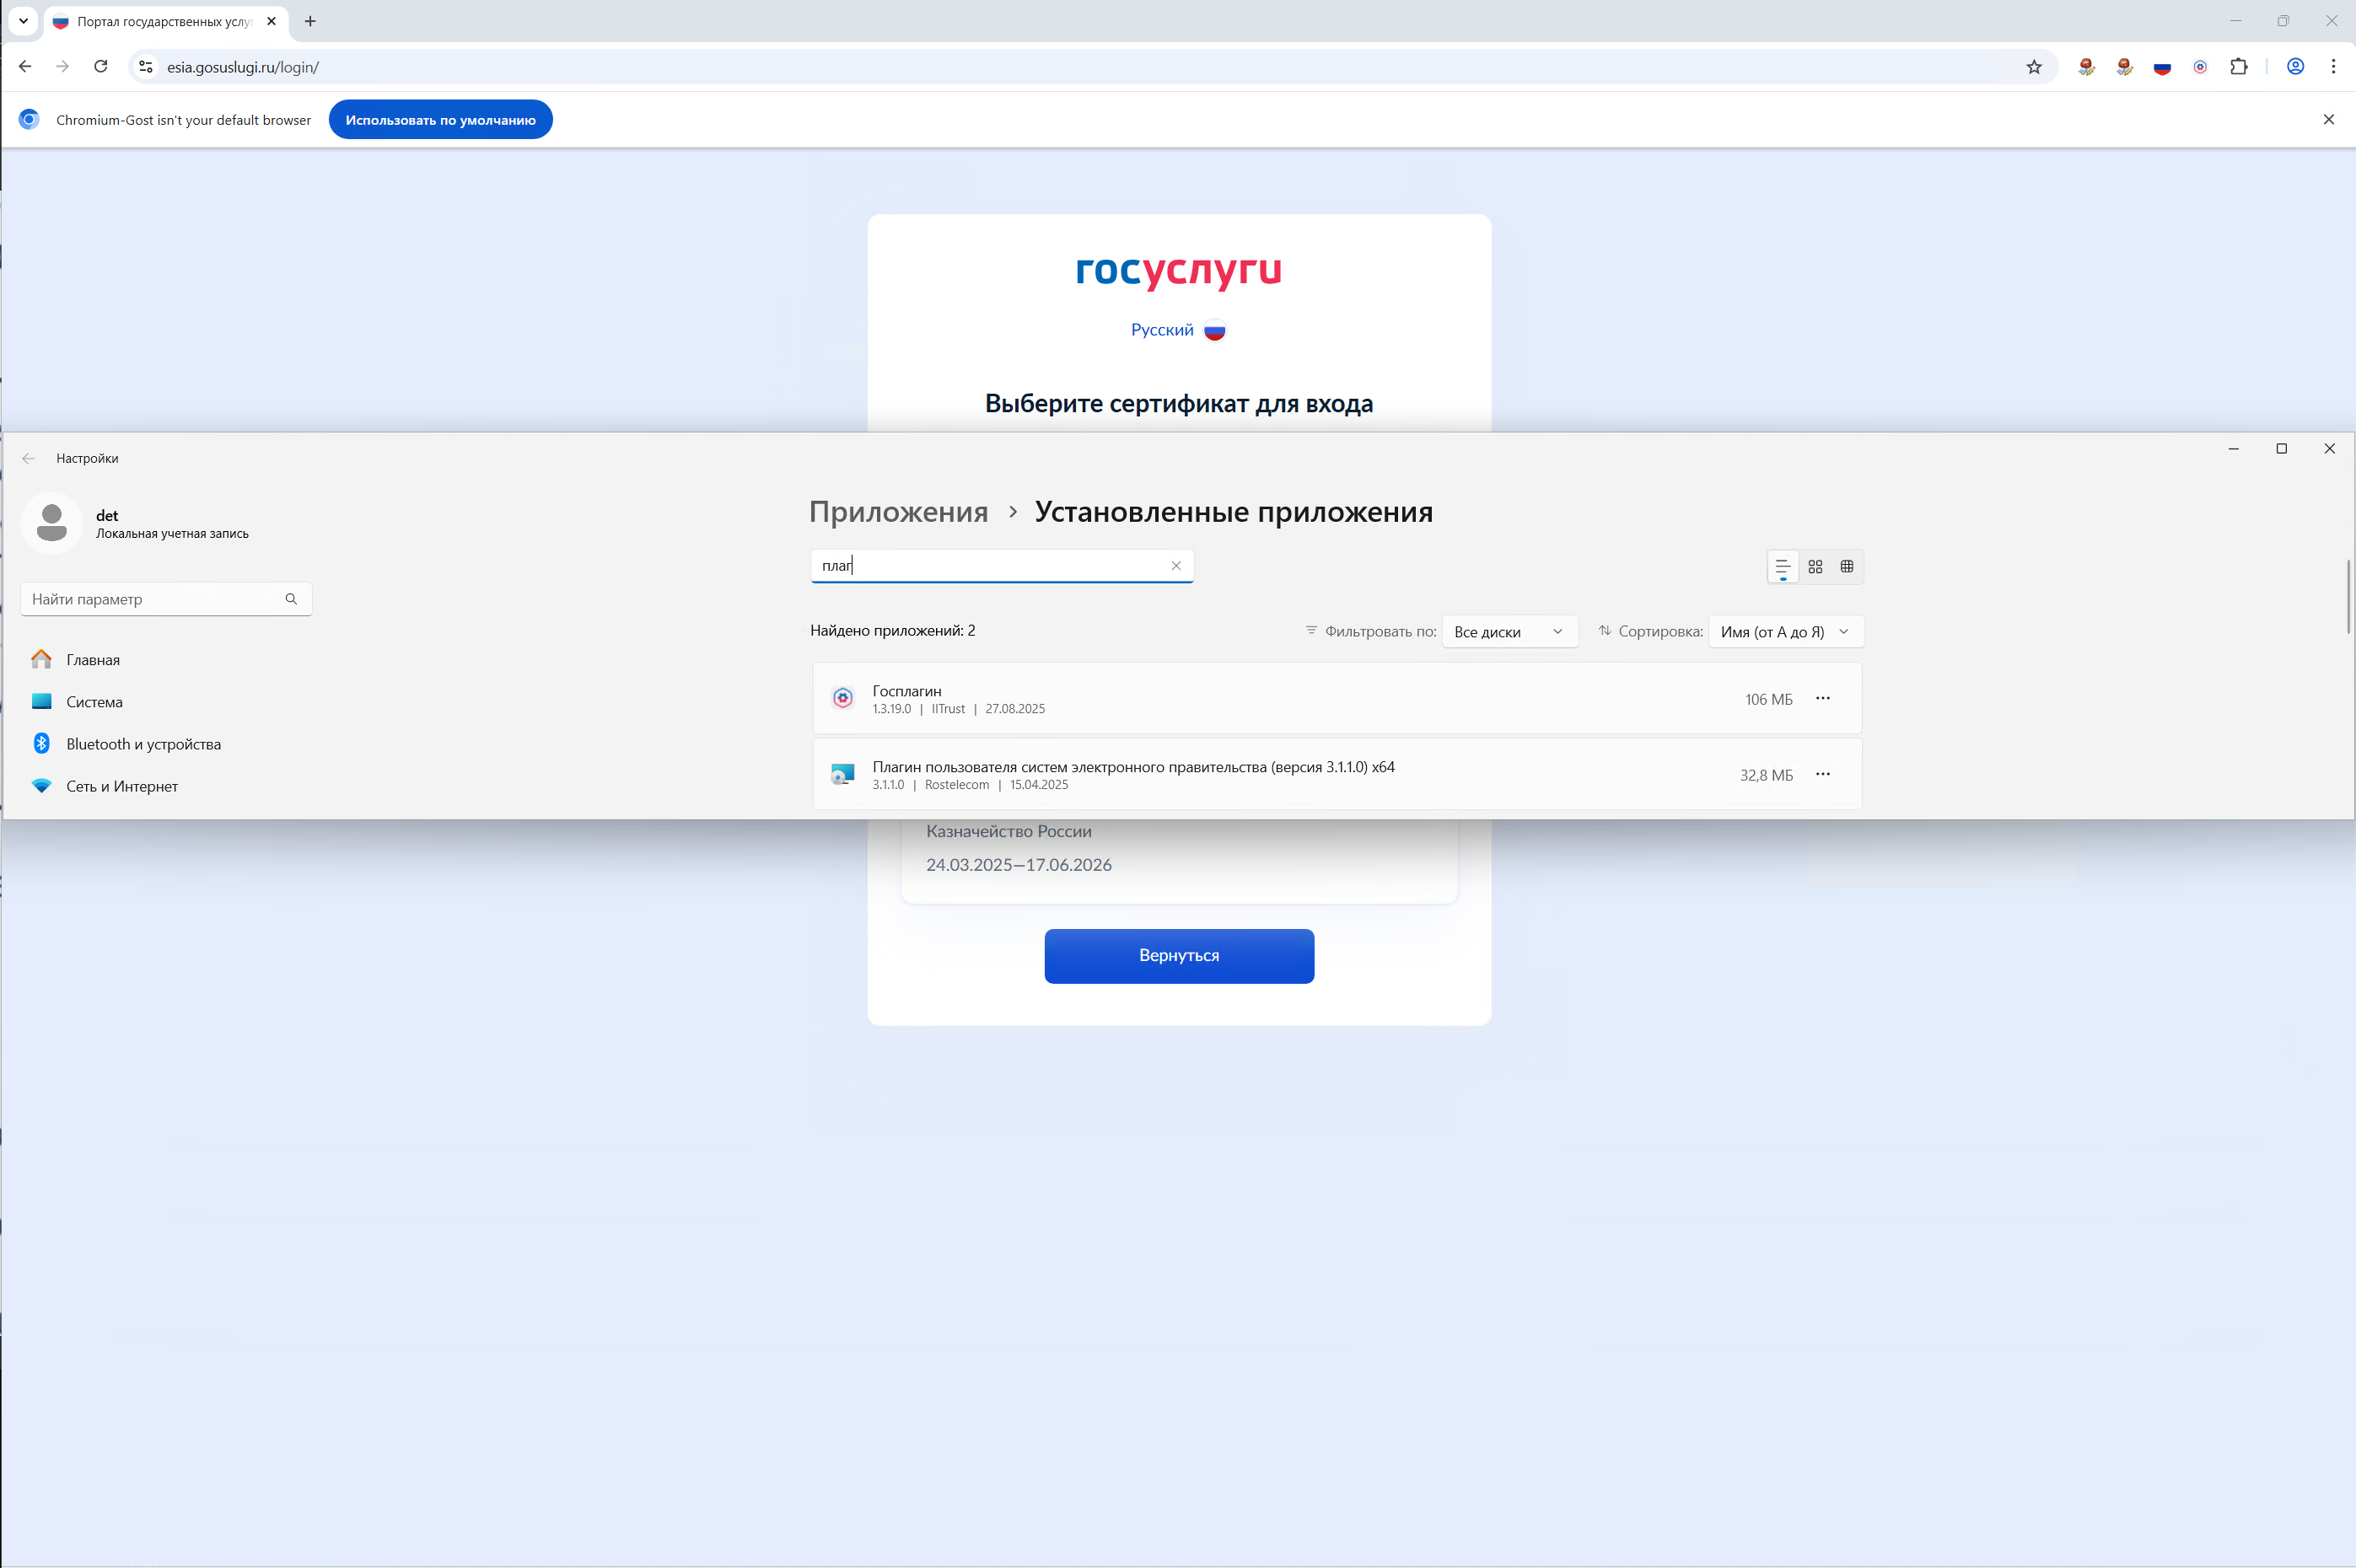This screenshot has height=1568, width=2356.
Task: Go back in the browser
Action: pos(25,66)
